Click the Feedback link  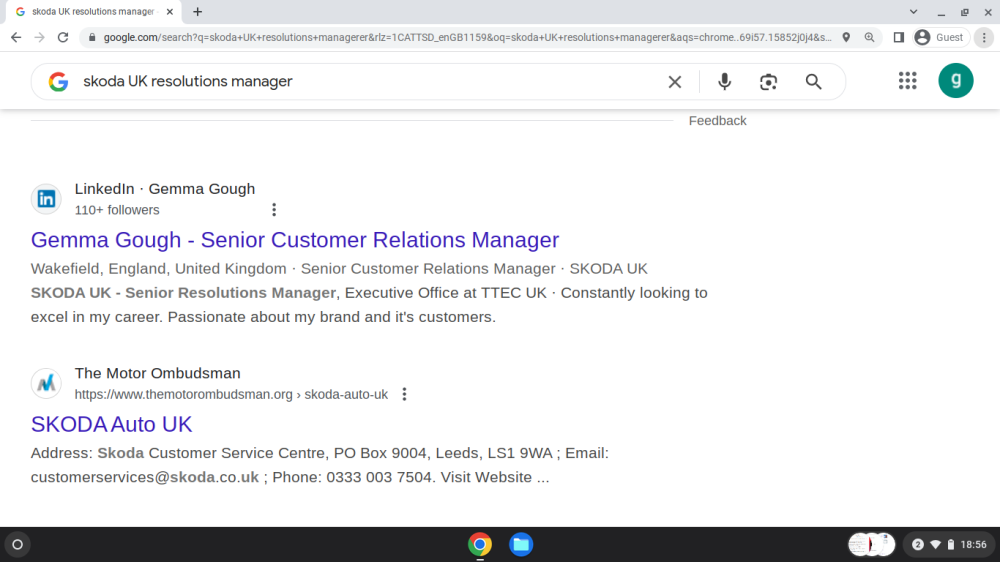[717, 121]
